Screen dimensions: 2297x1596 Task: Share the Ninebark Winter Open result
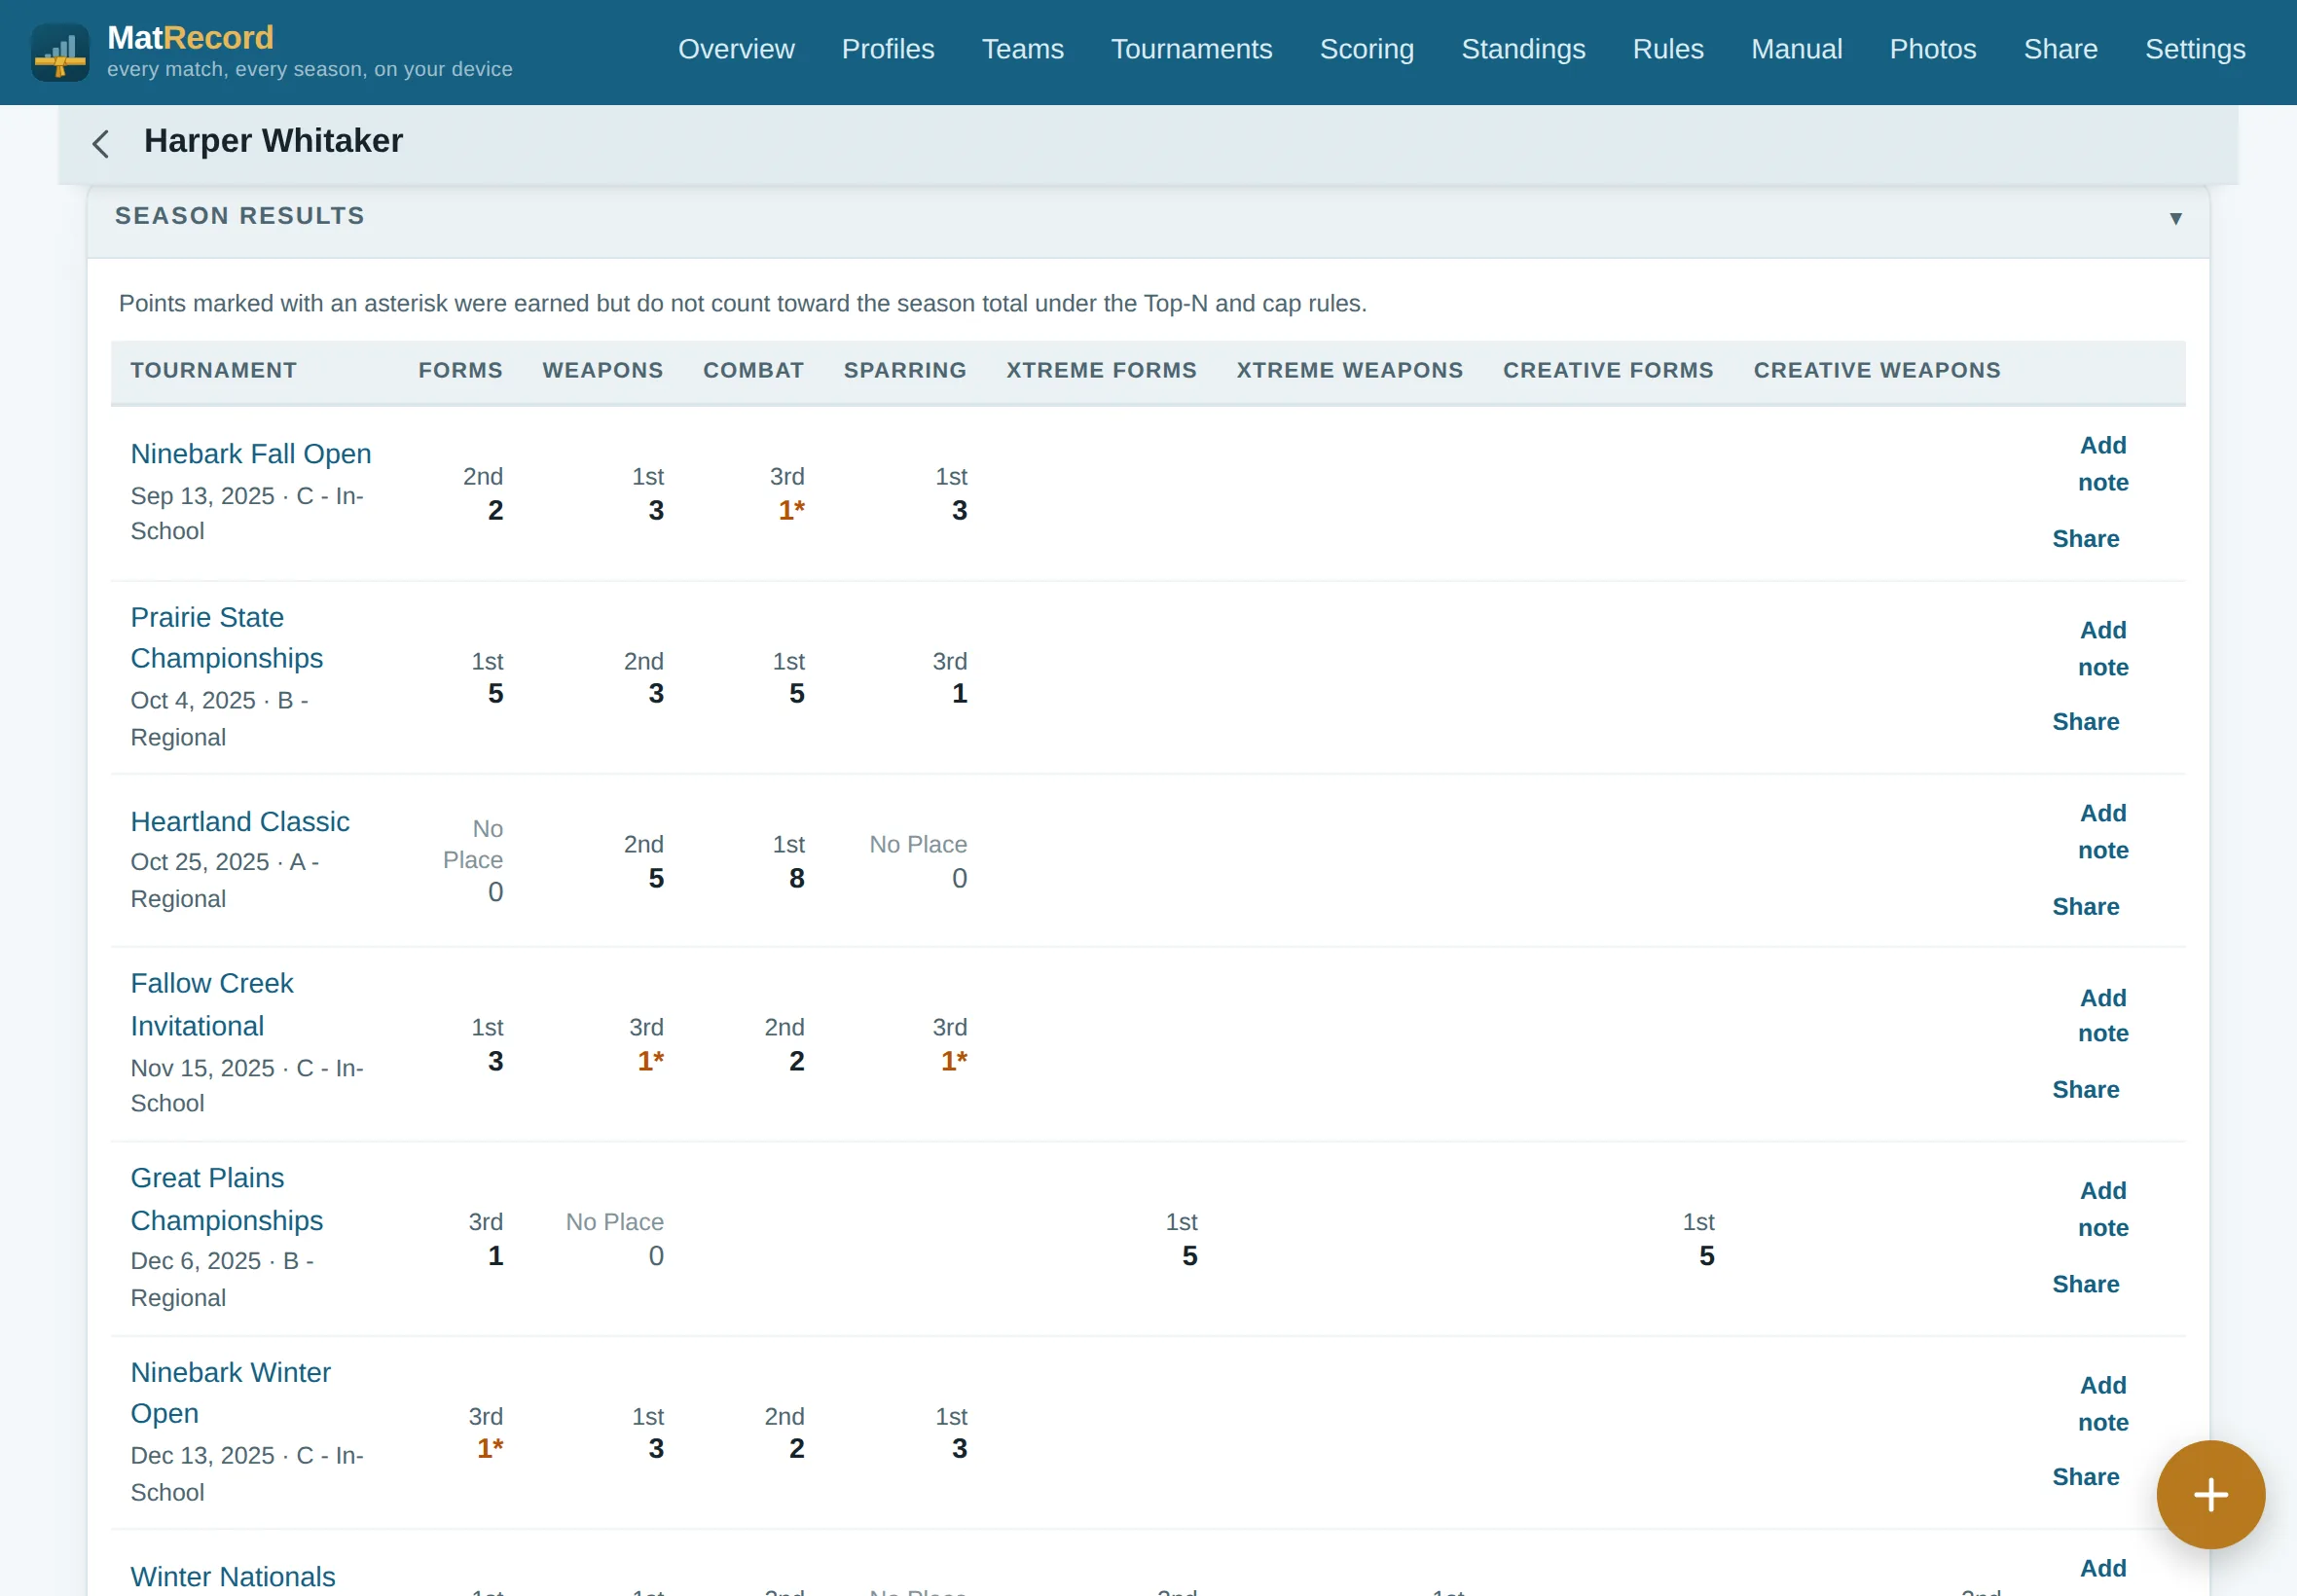pos(2085,1477)
